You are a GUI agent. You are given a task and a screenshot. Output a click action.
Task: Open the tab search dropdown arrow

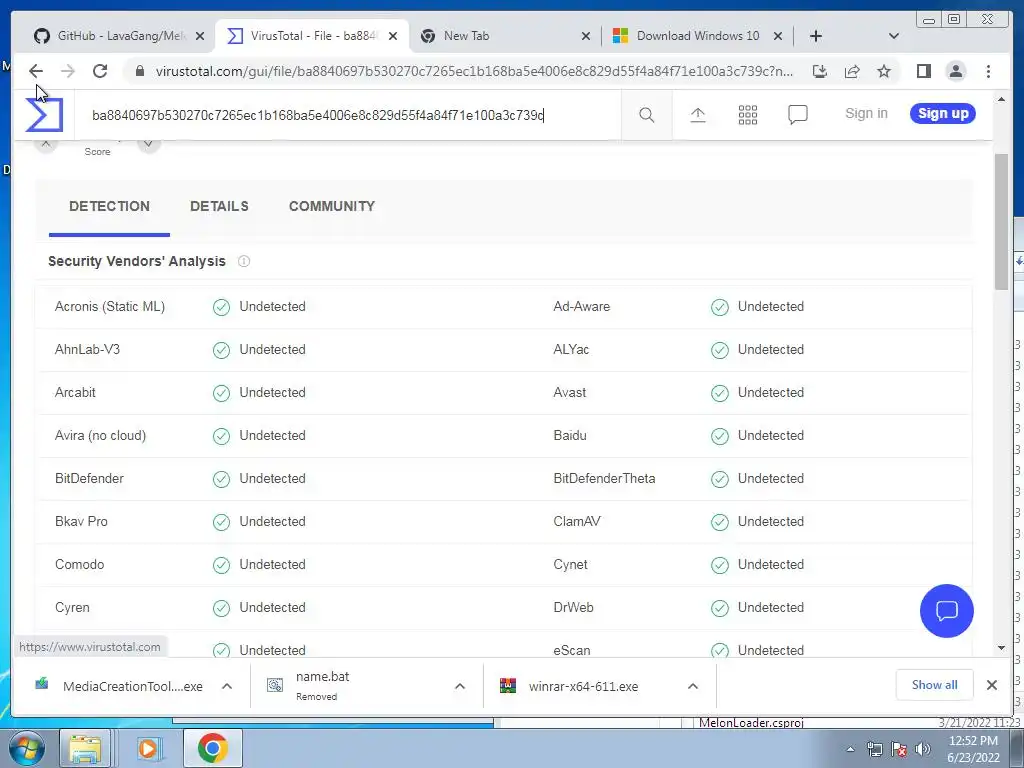(894, 36)
